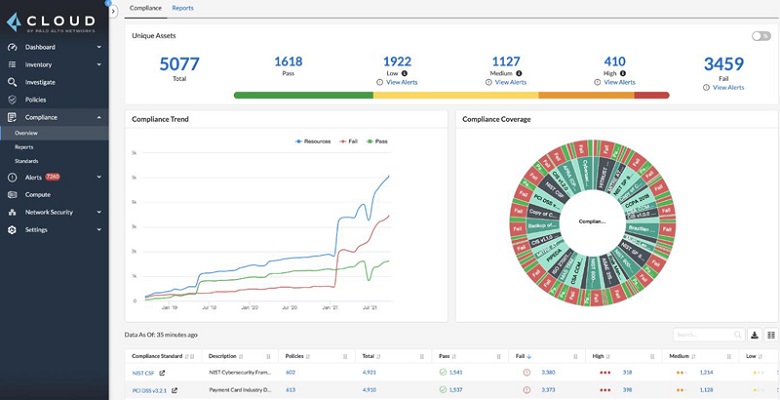
Task: Toggle the Unique Assets switch
Action: click(x=761, y=35)
